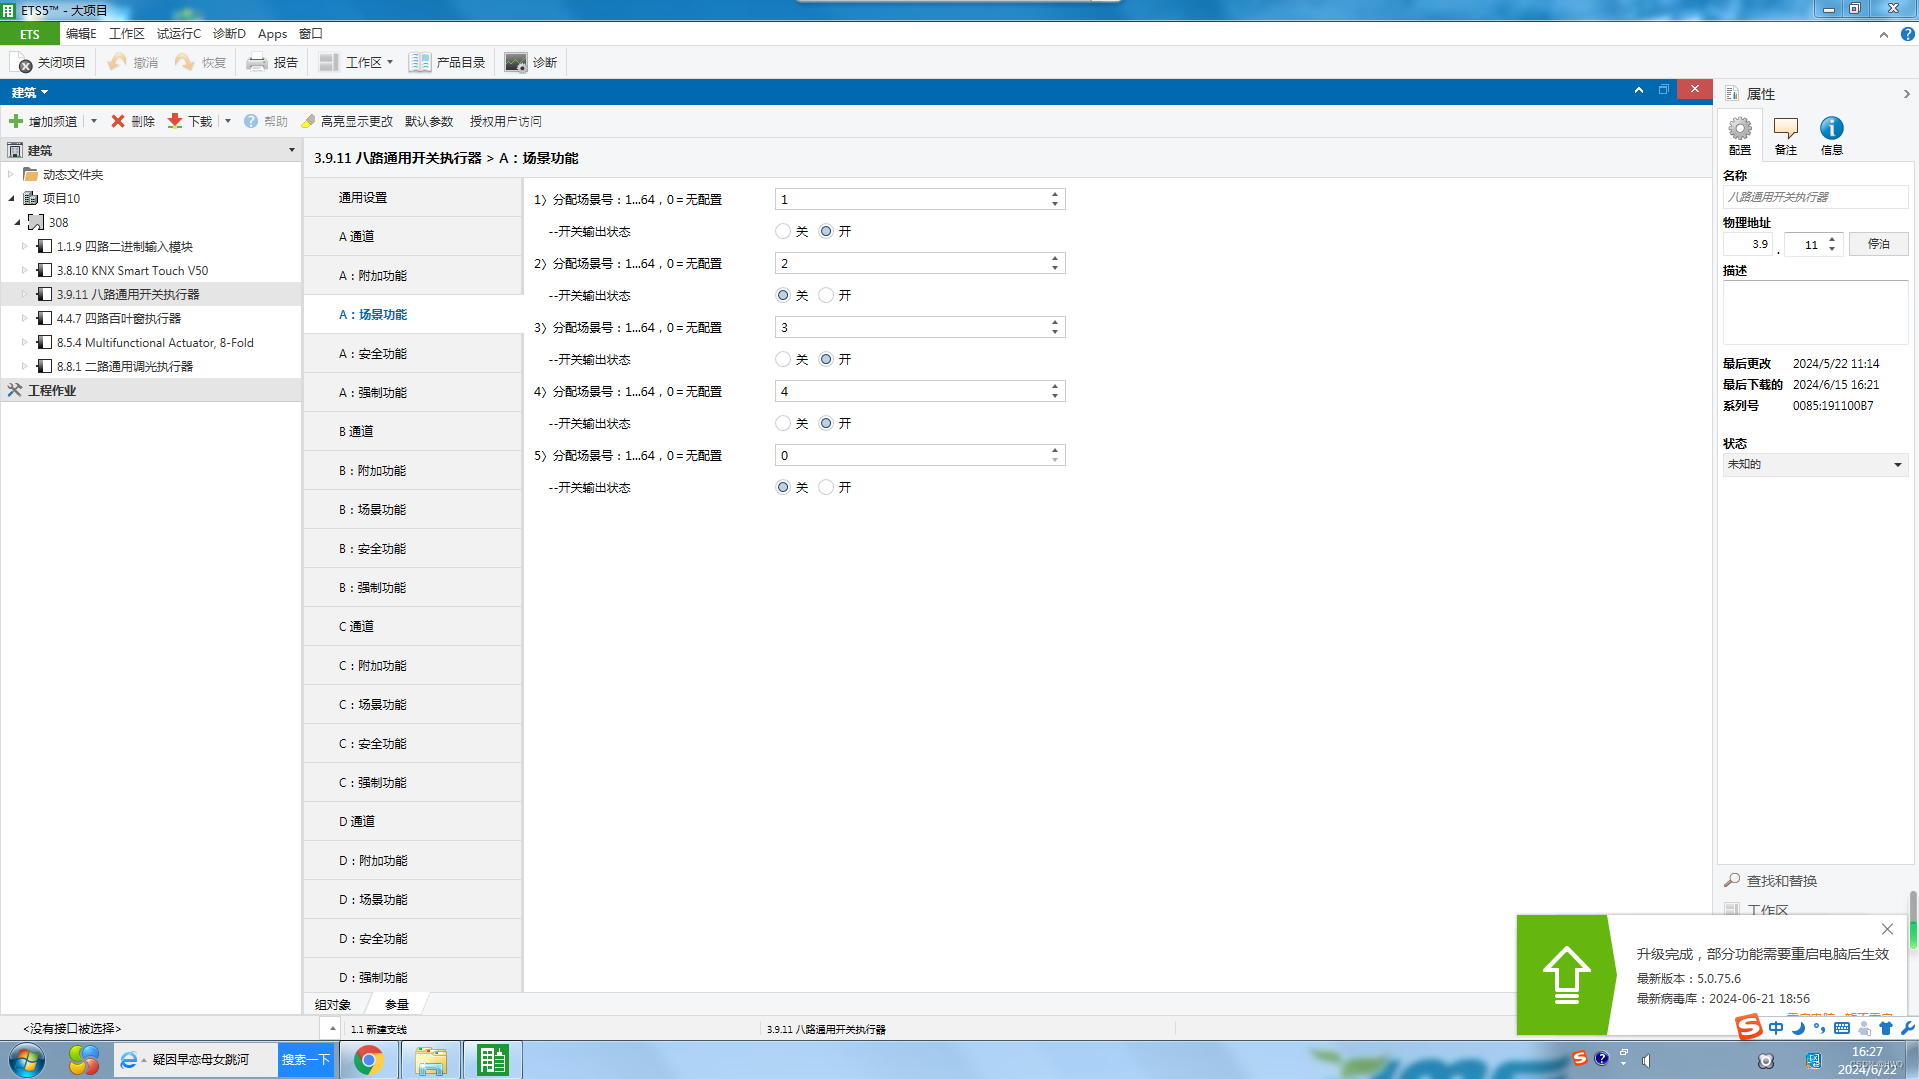Viewport: 1919px width, 1079px height.
Task: Select 关 for scene 2 output state
Action: click(x=783, y=295)
